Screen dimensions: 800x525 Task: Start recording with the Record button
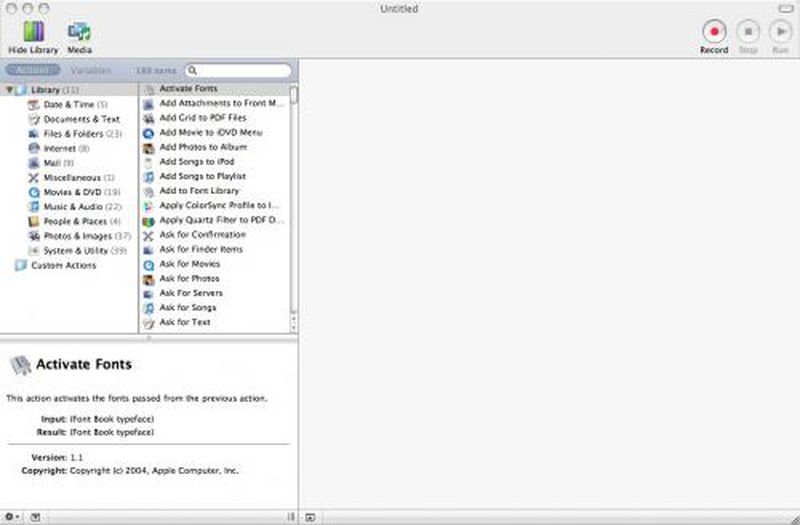[714, 32]
